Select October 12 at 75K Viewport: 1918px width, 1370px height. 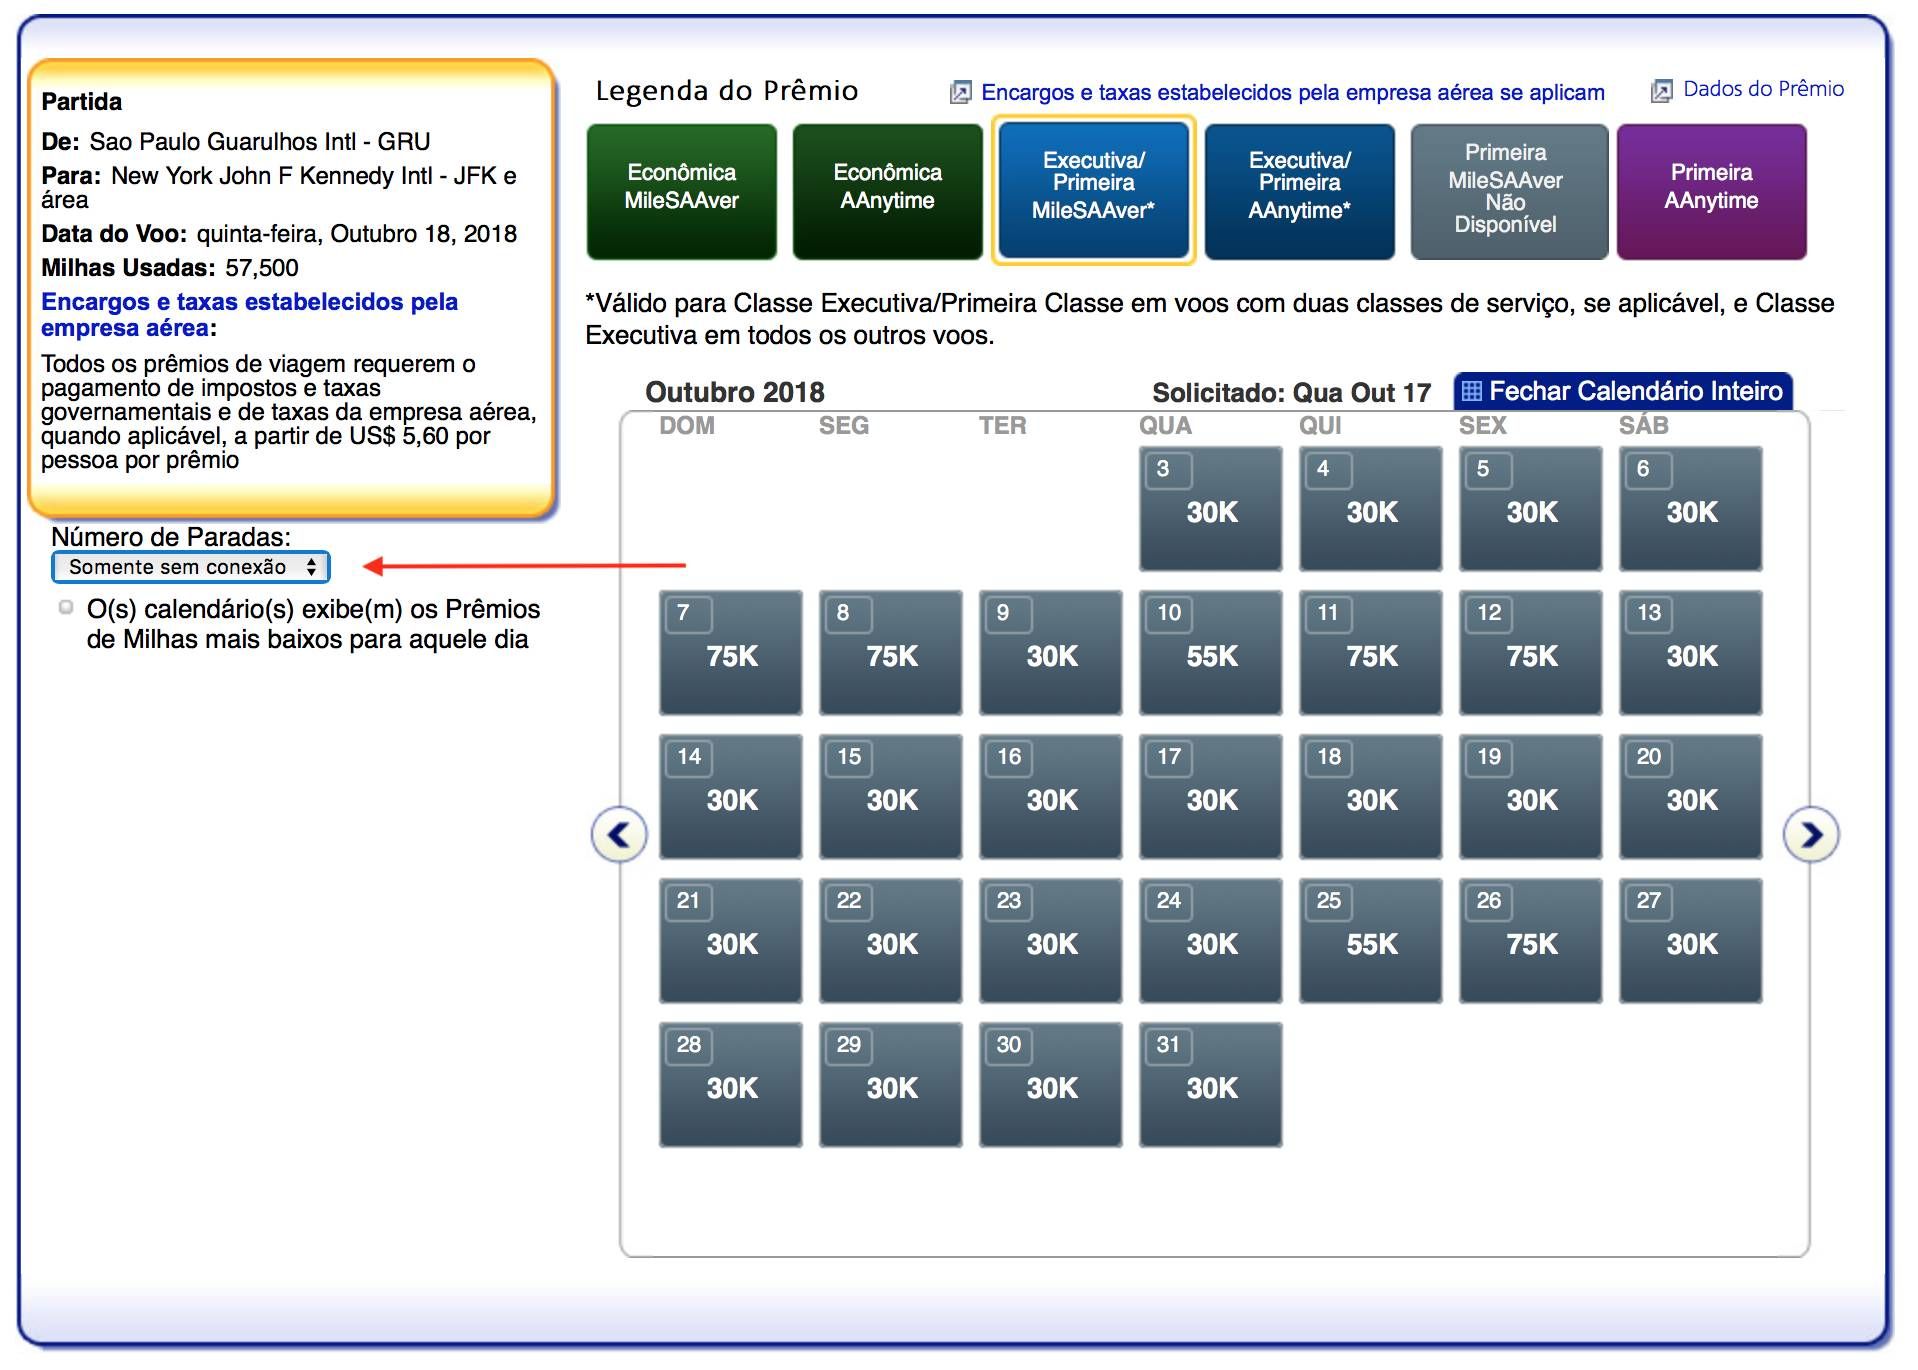tap(1530, 653)
